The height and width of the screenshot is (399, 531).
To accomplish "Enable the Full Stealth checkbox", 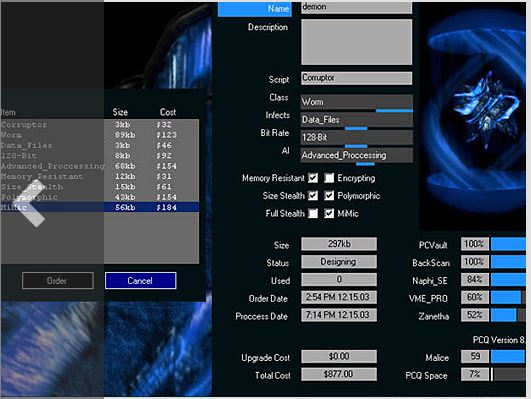I will pos(313,213).
